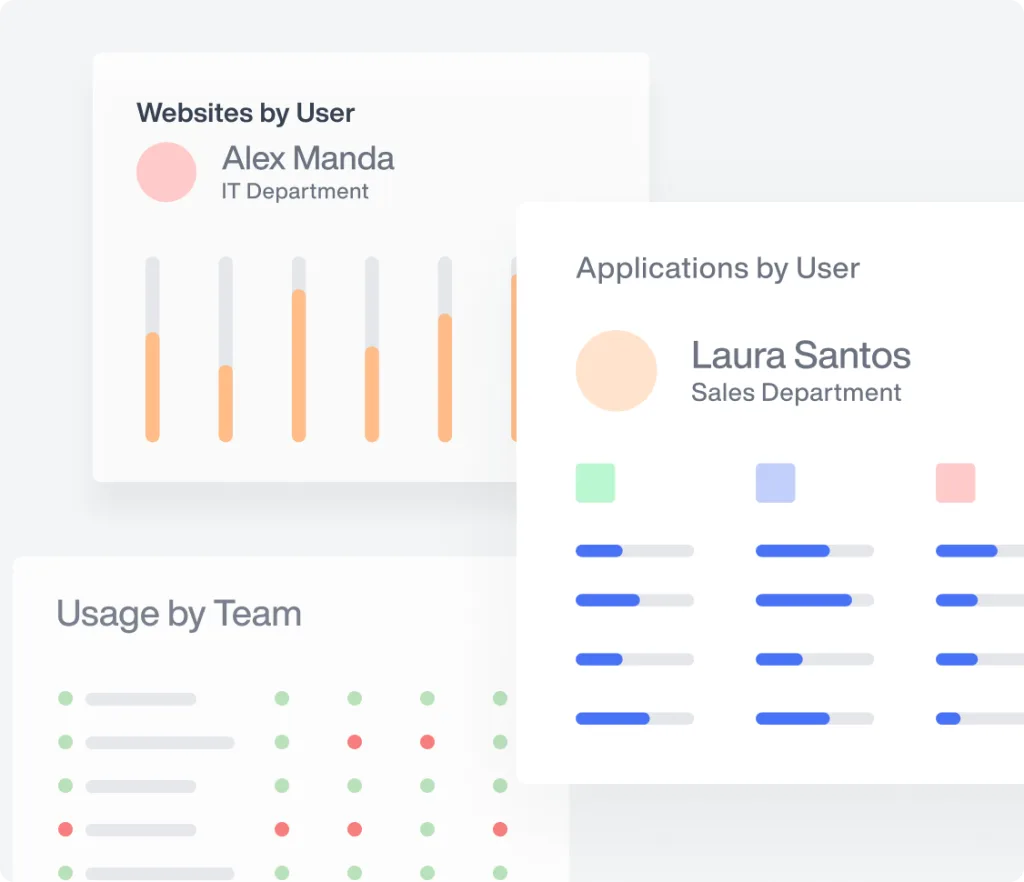Click the second team row's gray label placeholder
The image size is (1024, 882).
click(159, 742)
